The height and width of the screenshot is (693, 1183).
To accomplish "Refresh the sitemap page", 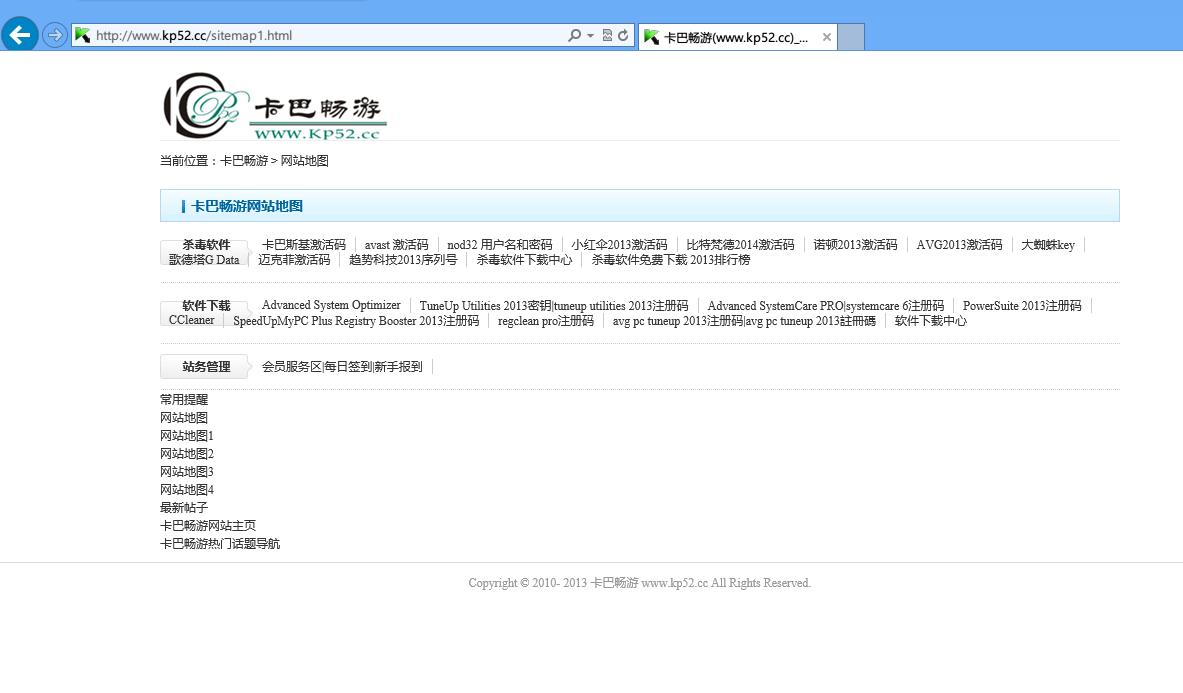I will click(x=622, y=33).
